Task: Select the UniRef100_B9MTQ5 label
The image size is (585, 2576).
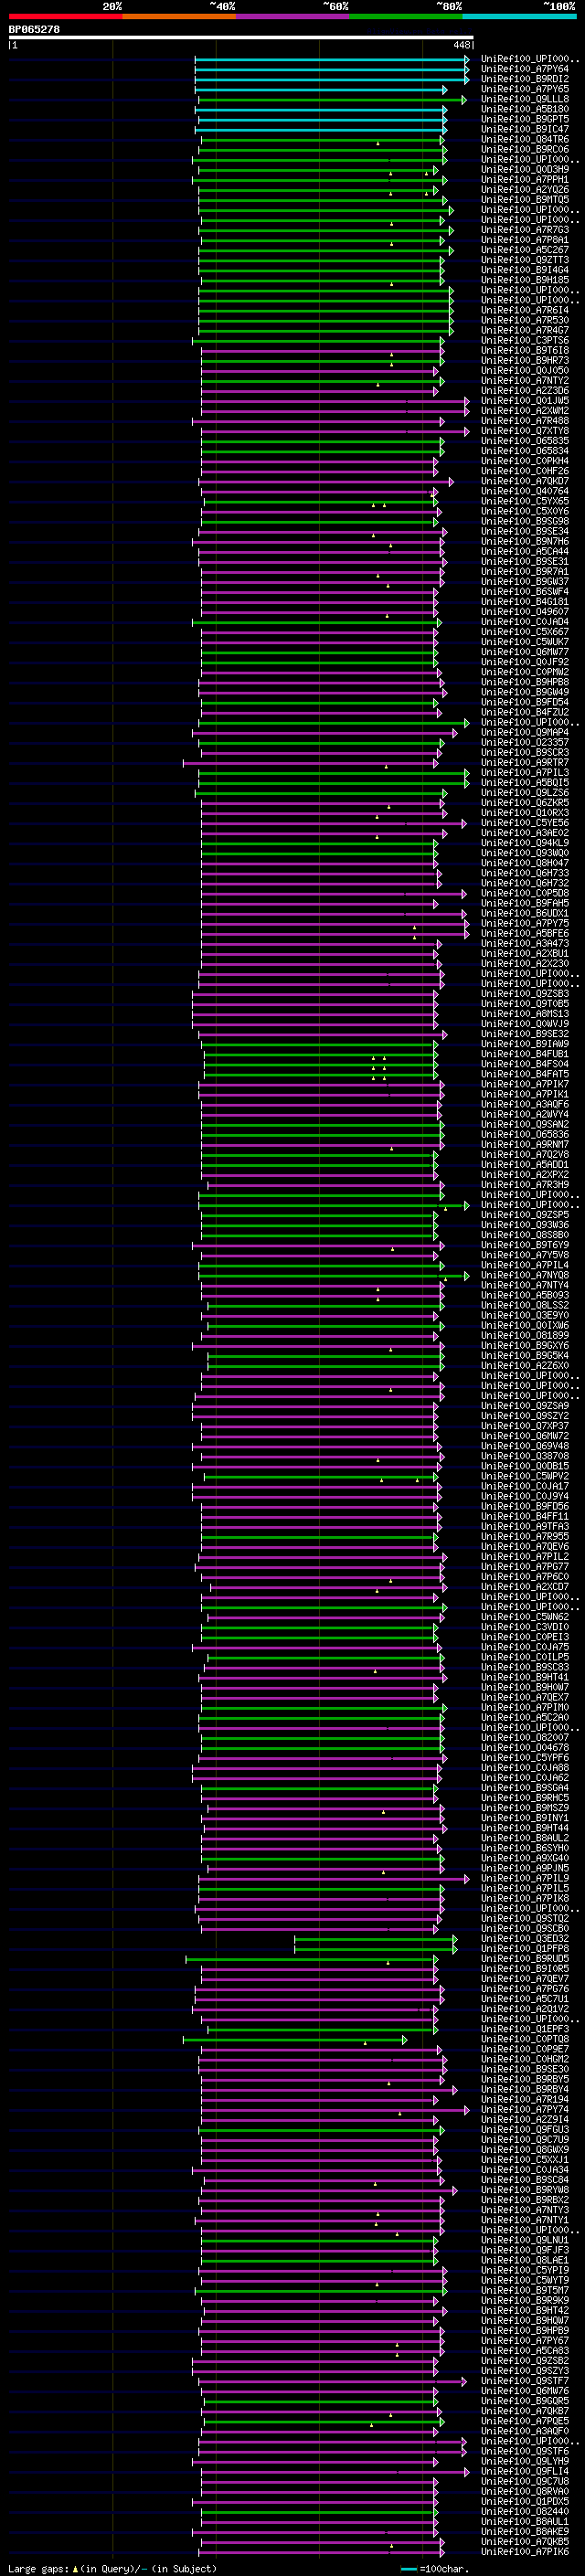Action: click(x=525, y=200)
